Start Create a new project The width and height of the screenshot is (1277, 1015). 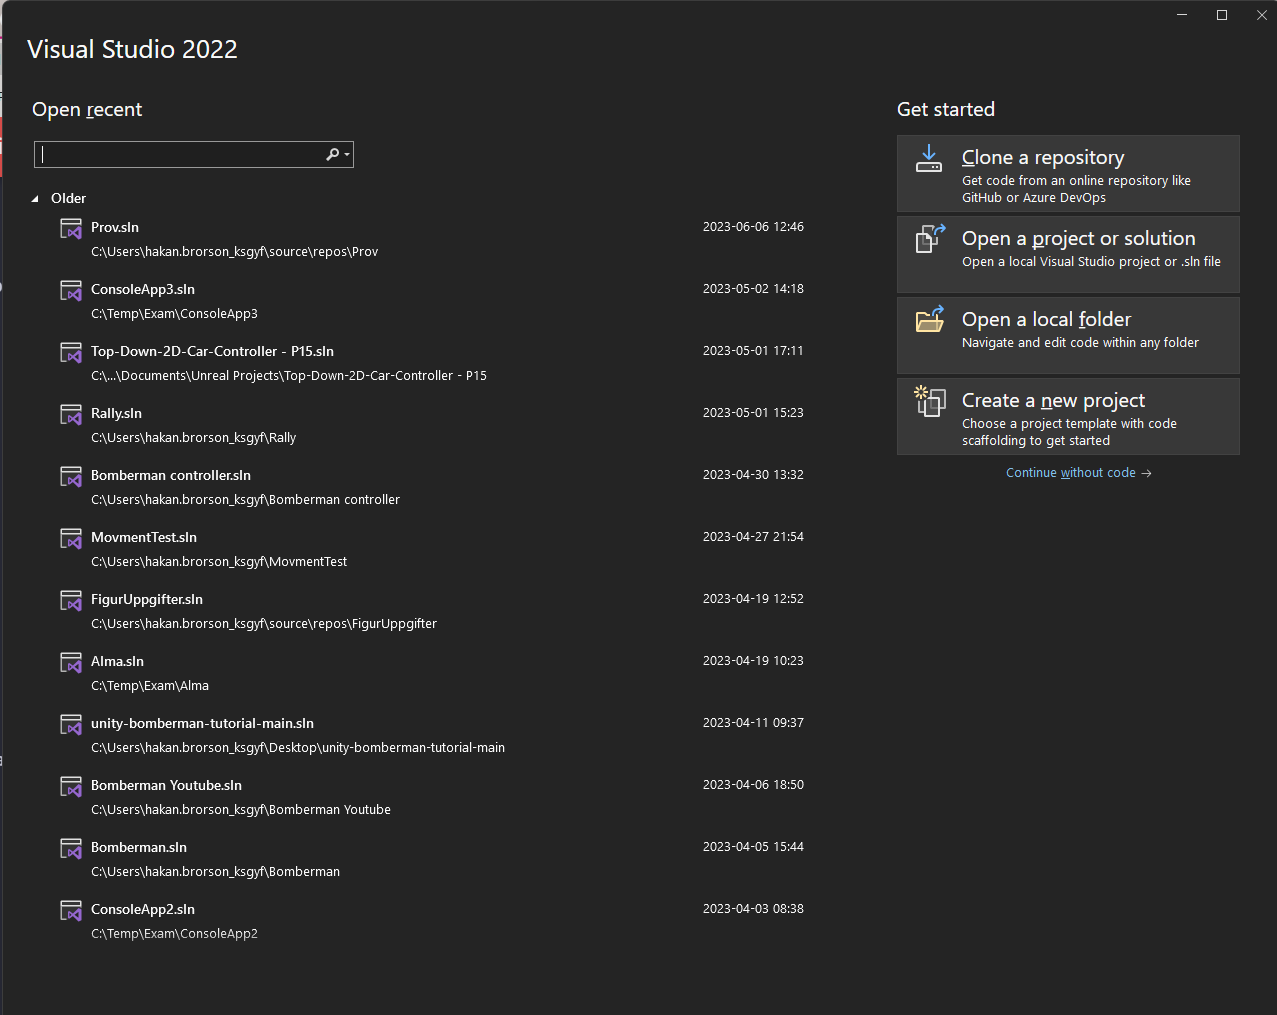(x=1068, y=417)
